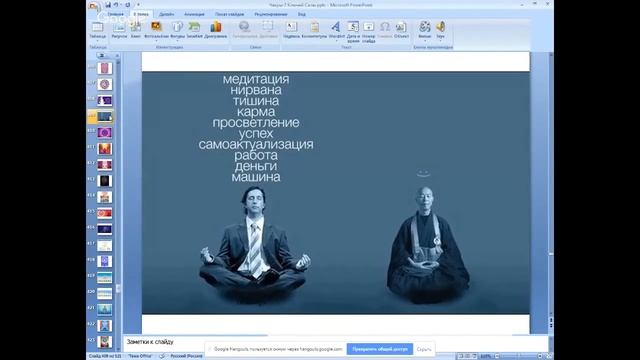Open the Photo album (Фотоальбом) tool

(156, 30)
